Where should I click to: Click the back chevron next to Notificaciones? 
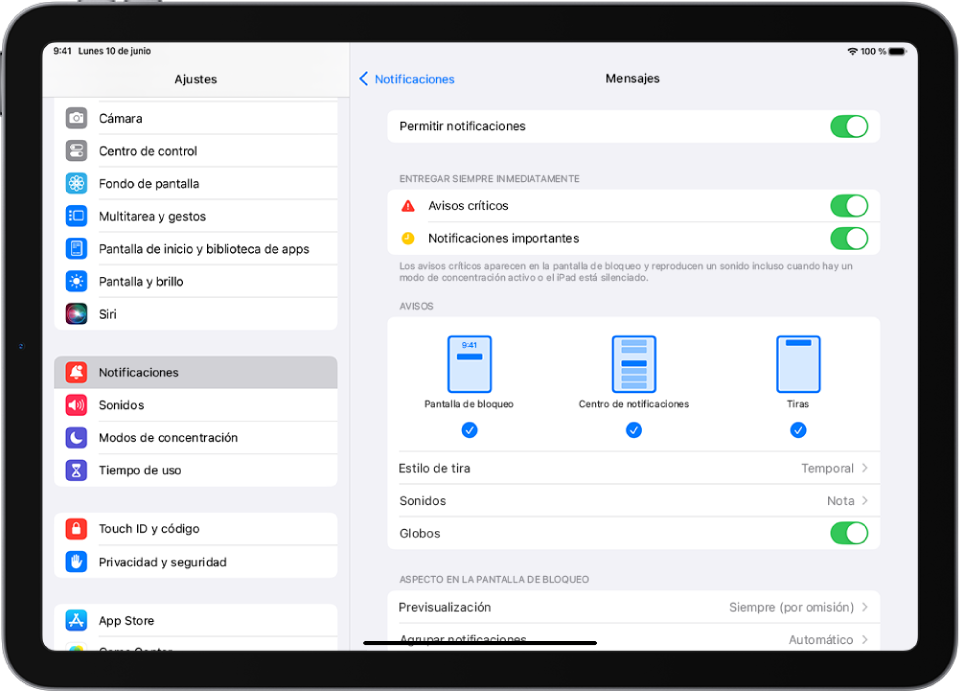pyautogui.click(x=364, y=78)
